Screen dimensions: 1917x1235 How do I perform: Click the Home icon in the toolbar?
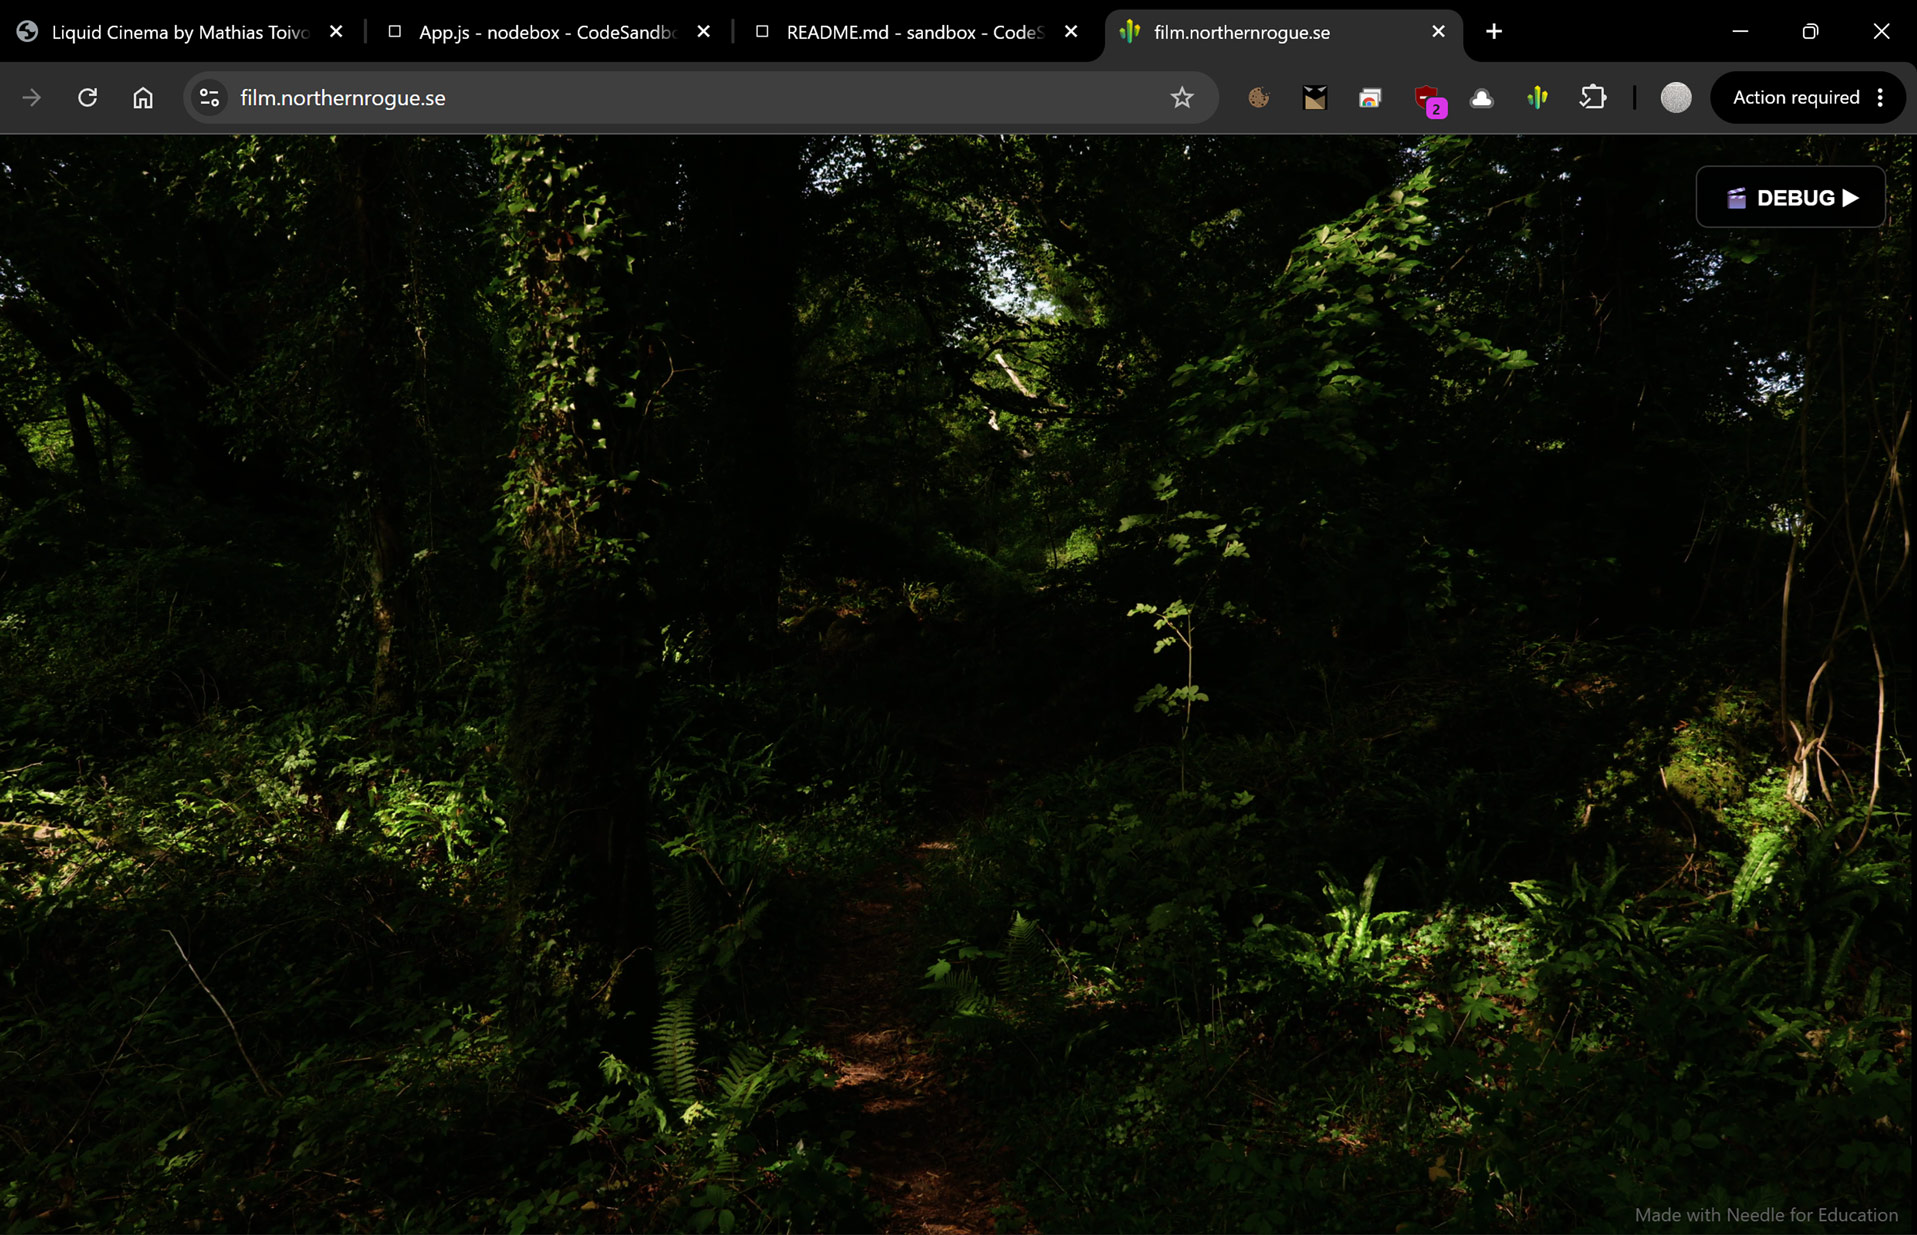pos(142,97)
